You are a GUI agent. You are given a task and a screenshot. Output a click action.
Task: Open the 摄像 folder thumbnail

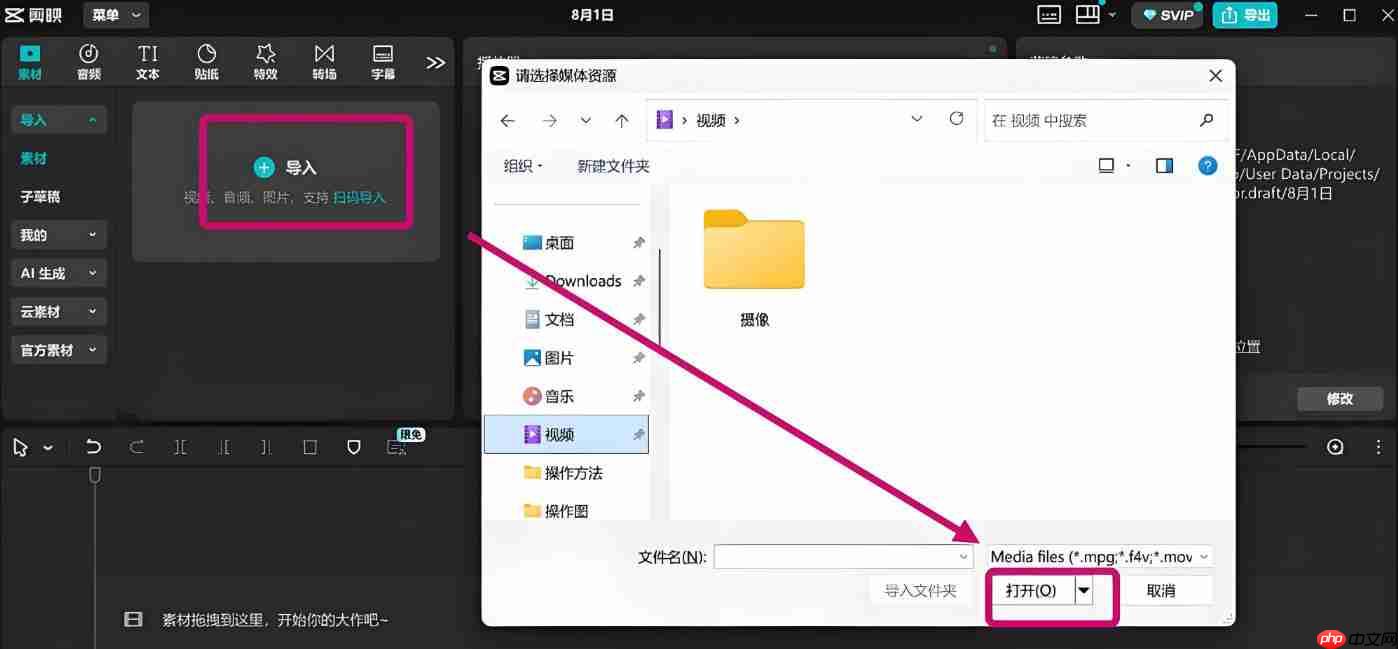[x=753, y=252]
